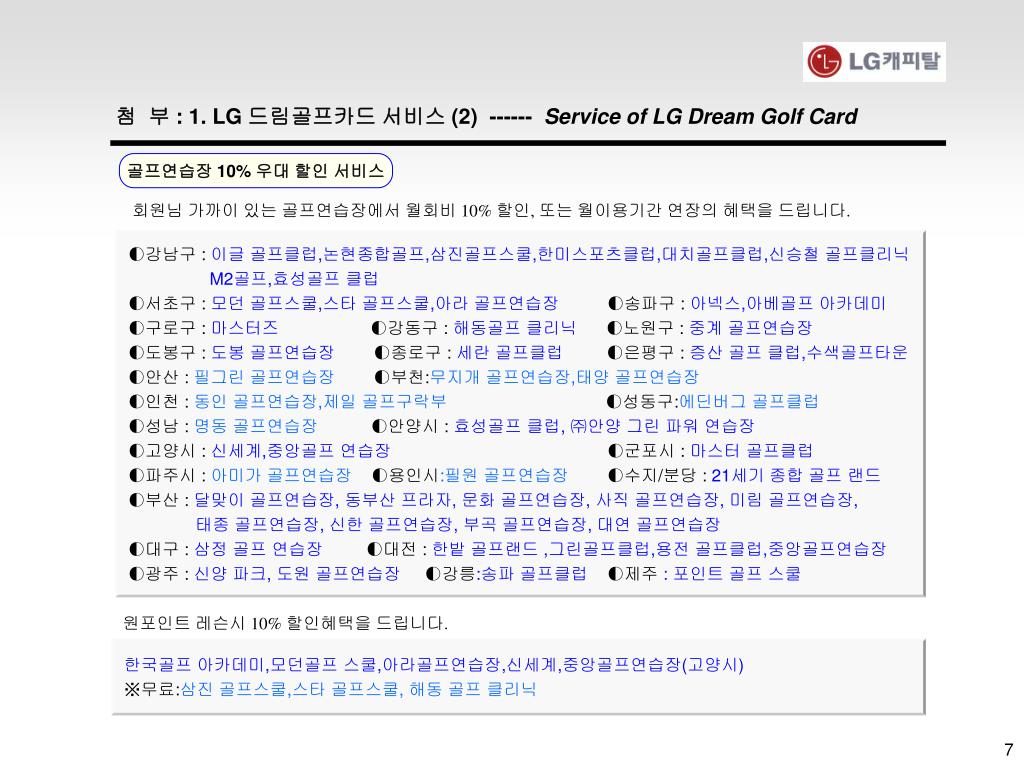
Task: Select '아베골프 아카데미' text
Action: coord(815,304)
